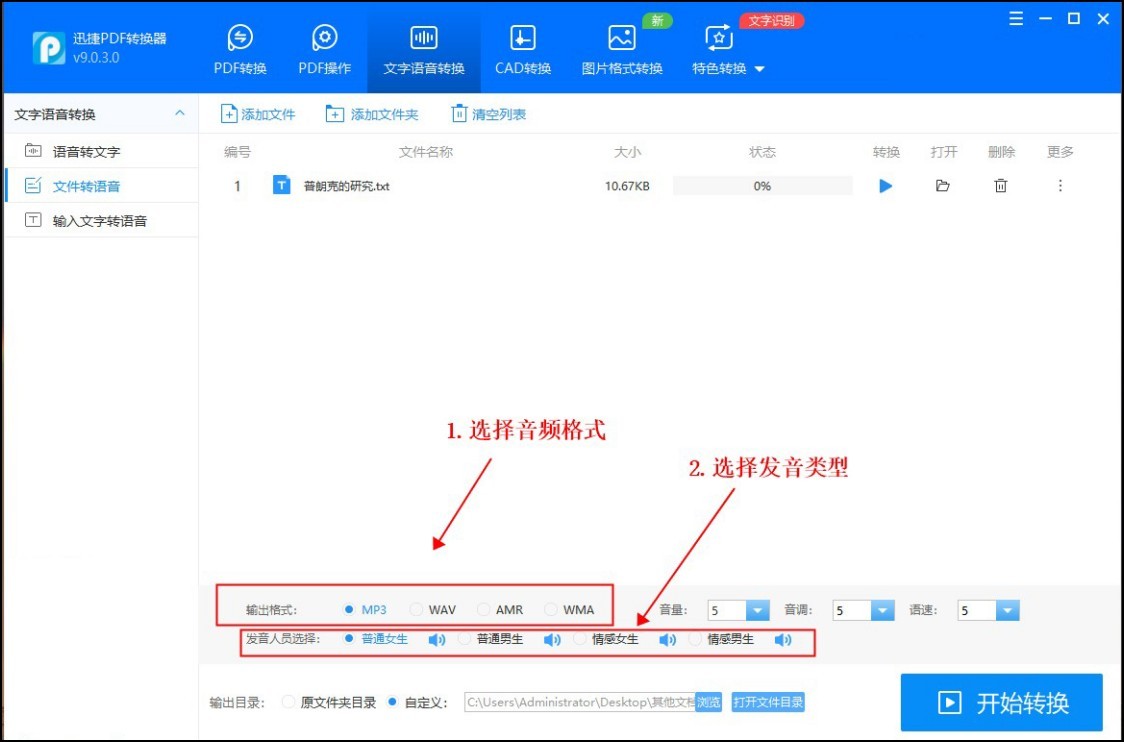The image size is (1124, 742).
Task: Open more options via vertical dots icon
Action: [x=1060, y=185]
